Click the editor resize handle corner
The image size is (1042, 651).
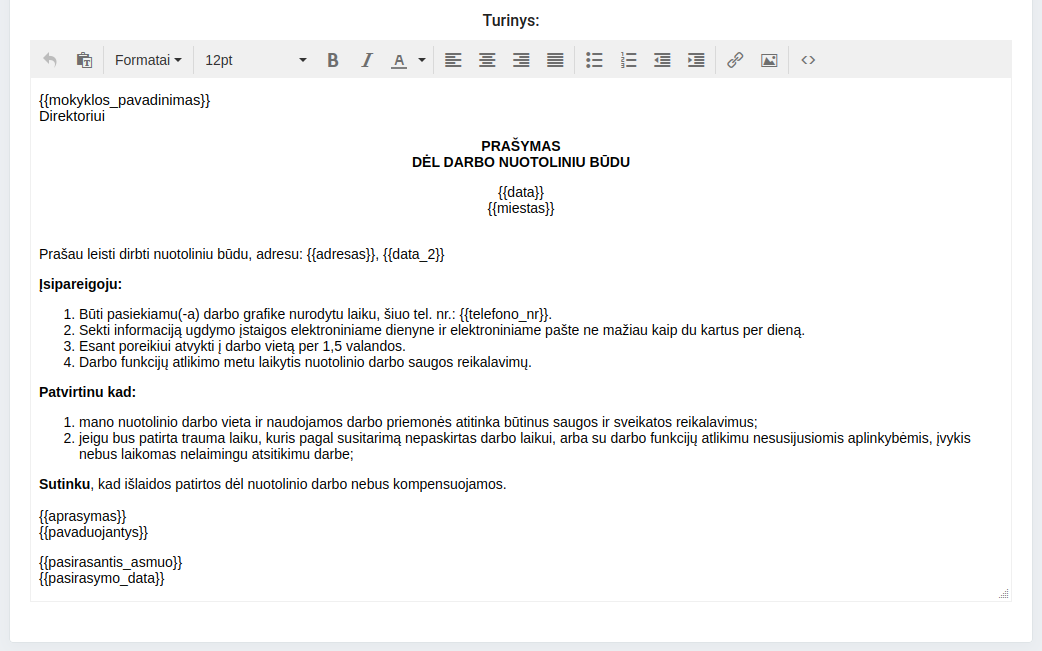click(x=1003, y=594)
